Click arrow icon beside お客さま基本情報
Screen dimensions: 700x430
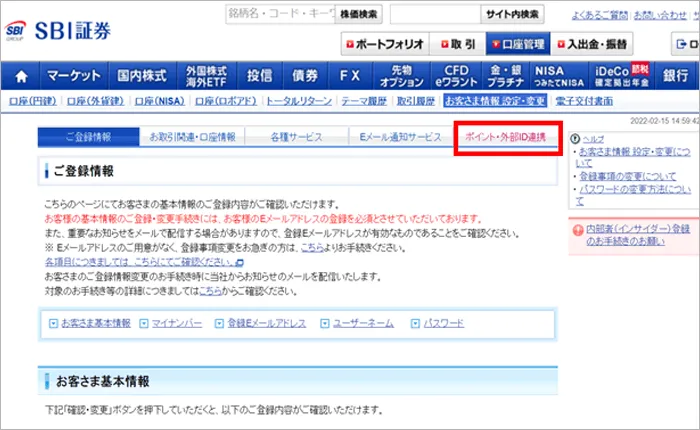point(53,324)
